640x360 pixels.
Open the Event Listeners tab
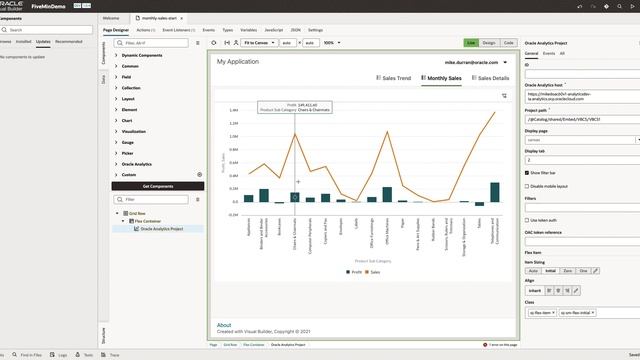[178, 30]
